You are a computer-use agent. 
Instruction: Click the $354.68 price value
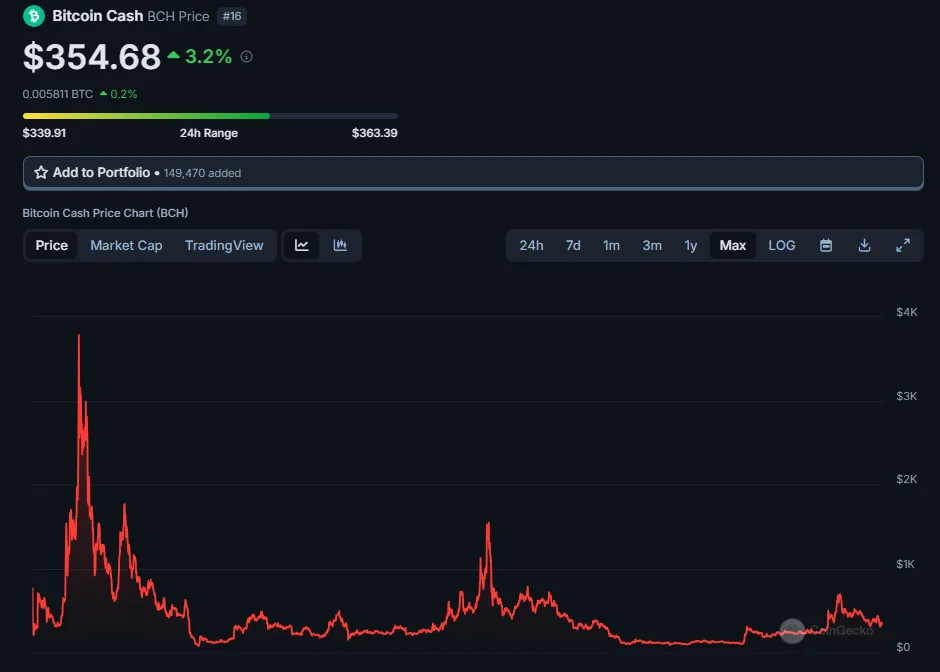pos(92,57)
